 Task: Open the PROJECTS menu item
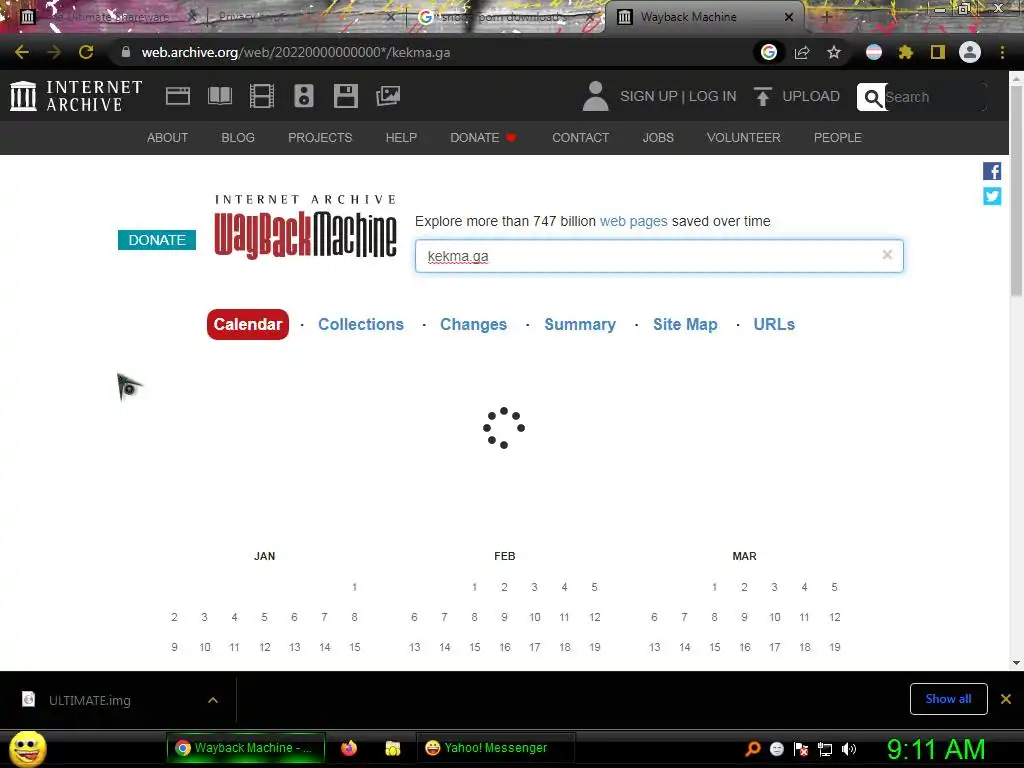(320, 138)
